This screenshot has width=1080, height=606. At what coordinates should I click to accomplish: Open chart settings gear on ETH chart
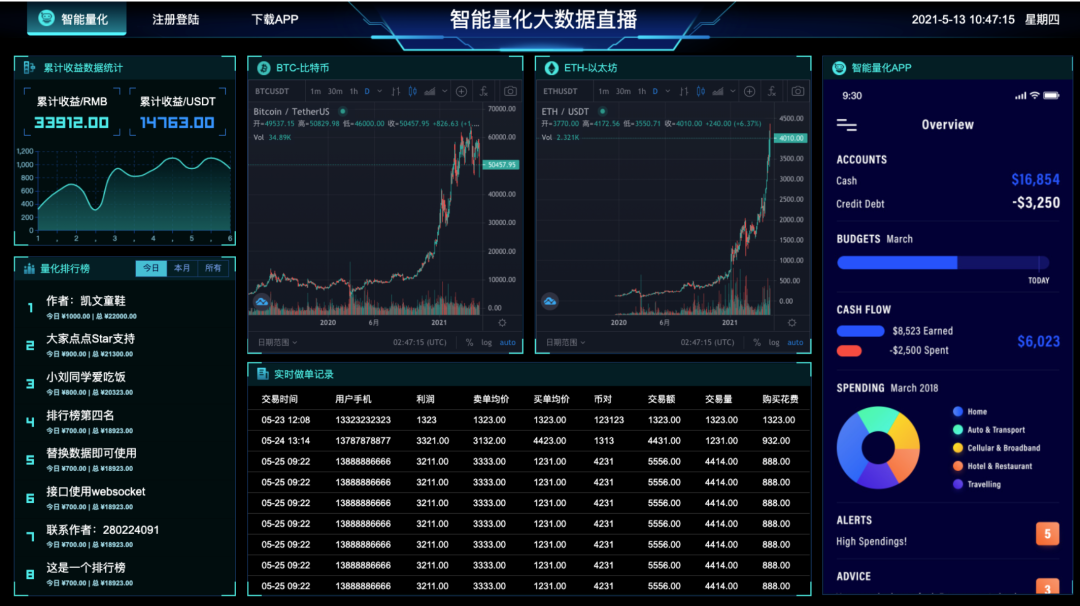tap(791, 322)
